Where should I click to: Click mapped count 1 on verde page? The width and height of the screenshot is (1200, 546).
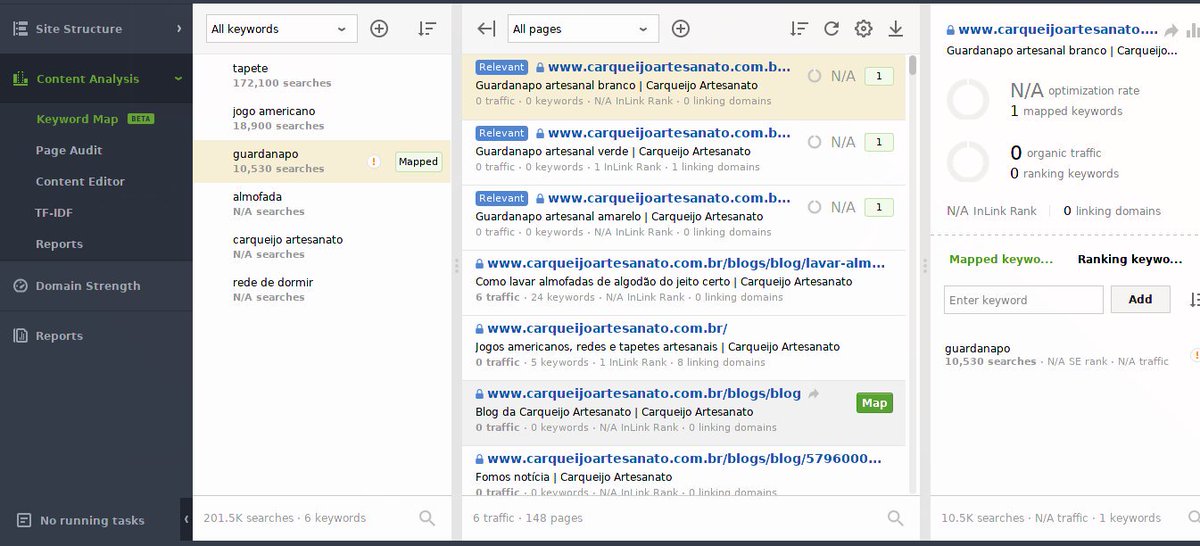pos(879,142)
